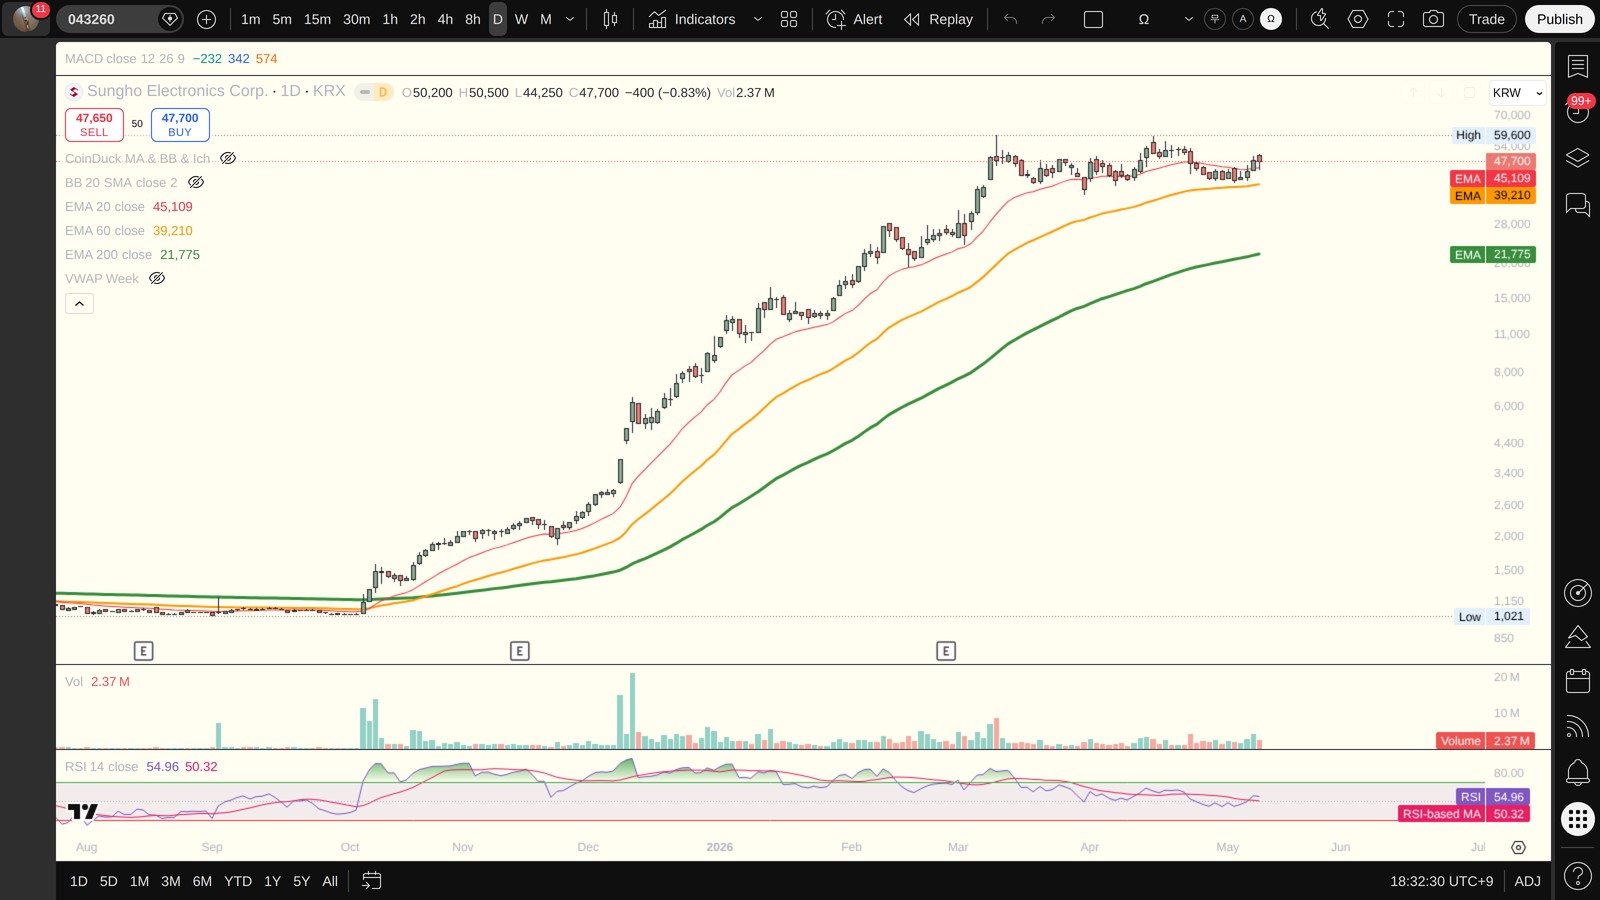Switch to the 1h interval
Screen dimensions: 1600x900
pos(390,19)
